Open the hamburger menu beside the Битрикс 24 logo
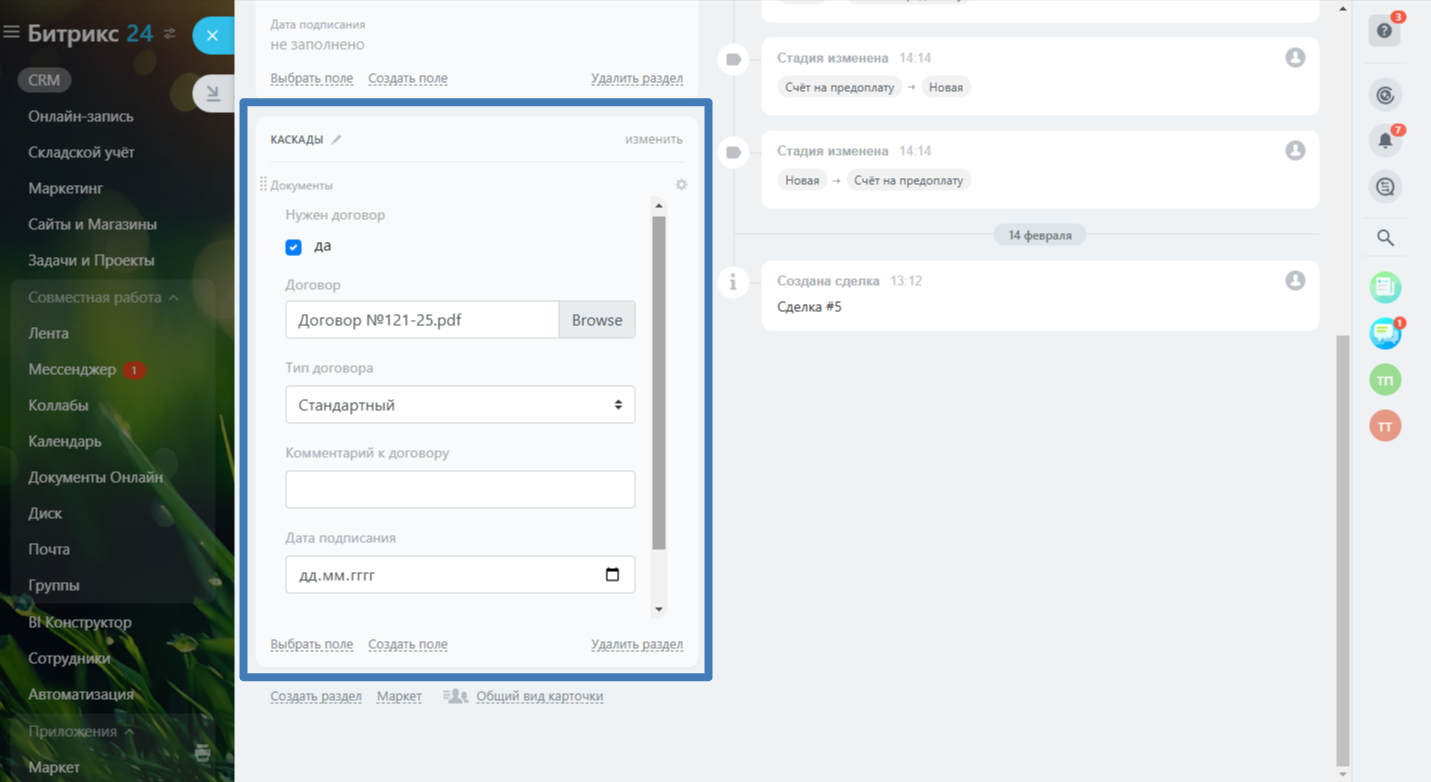The width and height of the screenshot is (1431, 782). (11, 33)
